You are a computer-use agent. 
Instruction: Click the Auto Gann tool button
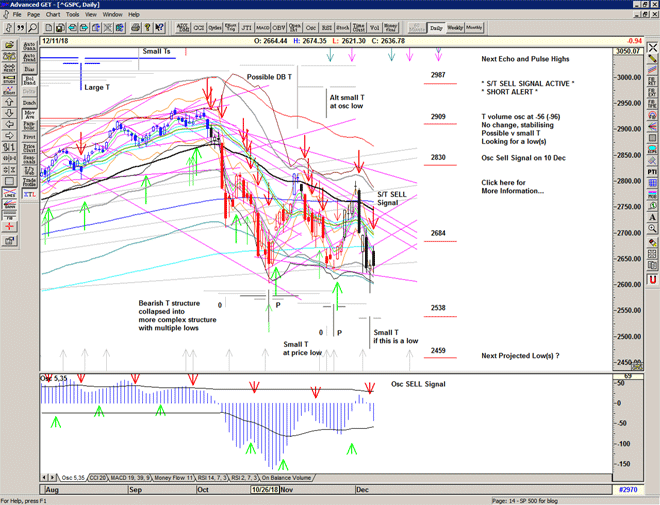[28, 46]
